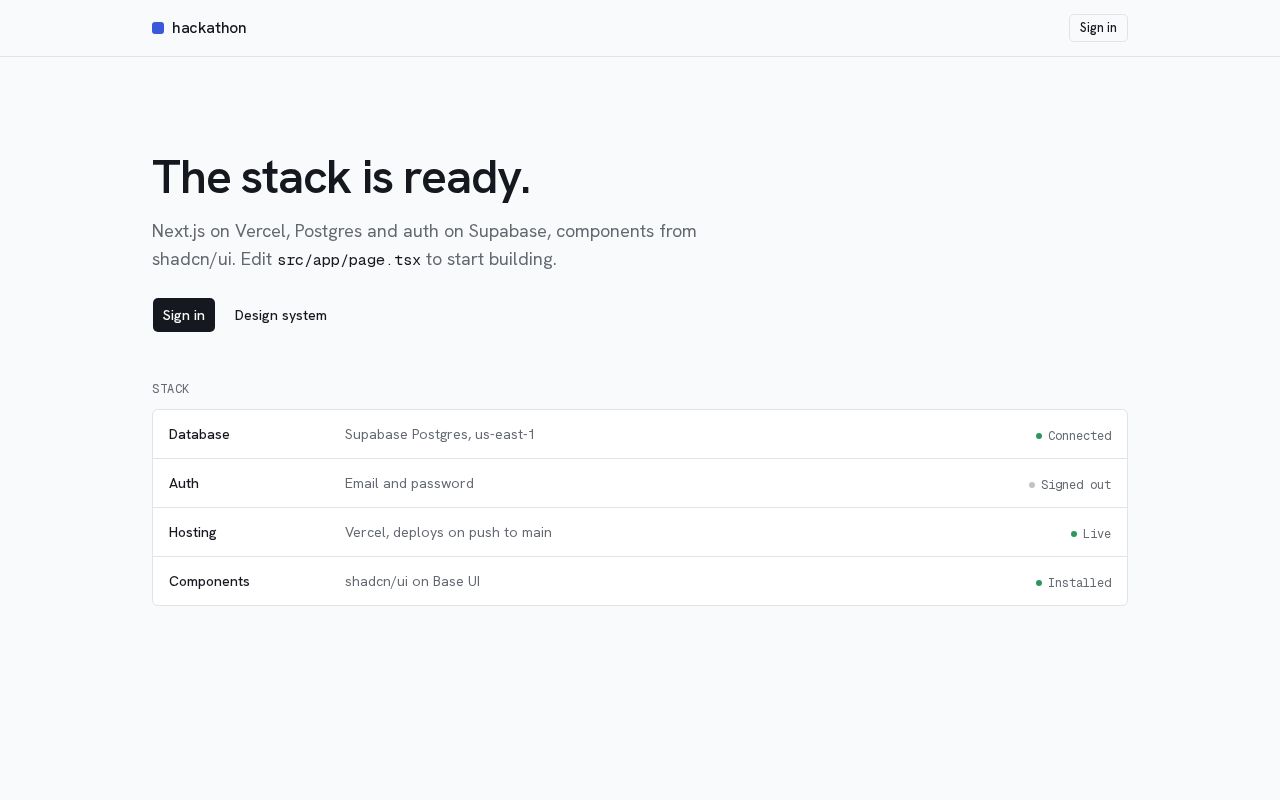
Task: Select the Components row label
Action: [x=209, y=581]
